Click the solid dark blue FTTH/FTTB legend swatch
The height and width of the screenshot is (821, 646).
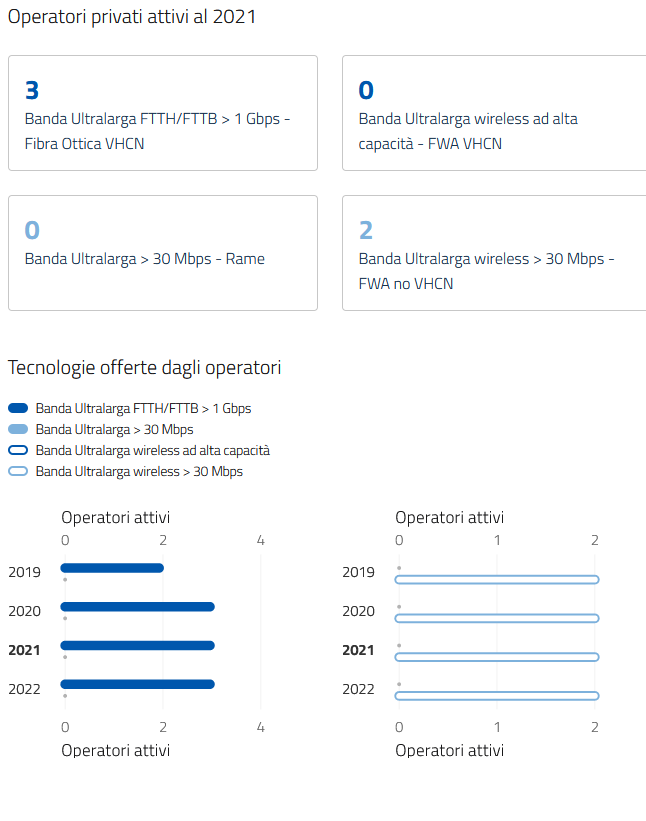click(x=18, y=408)
